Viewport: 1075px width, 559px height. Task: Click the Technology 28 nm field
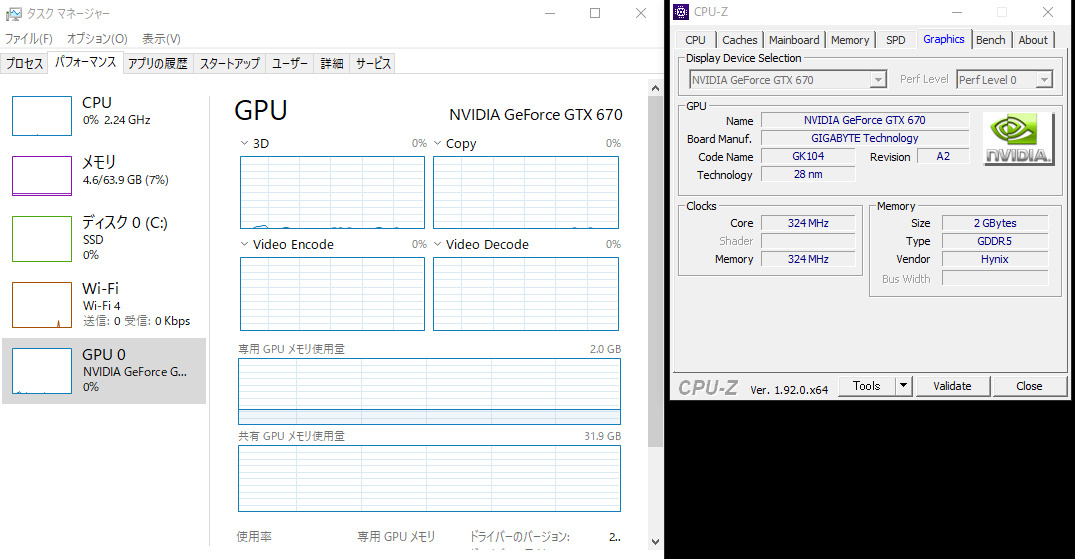[808, 174]
